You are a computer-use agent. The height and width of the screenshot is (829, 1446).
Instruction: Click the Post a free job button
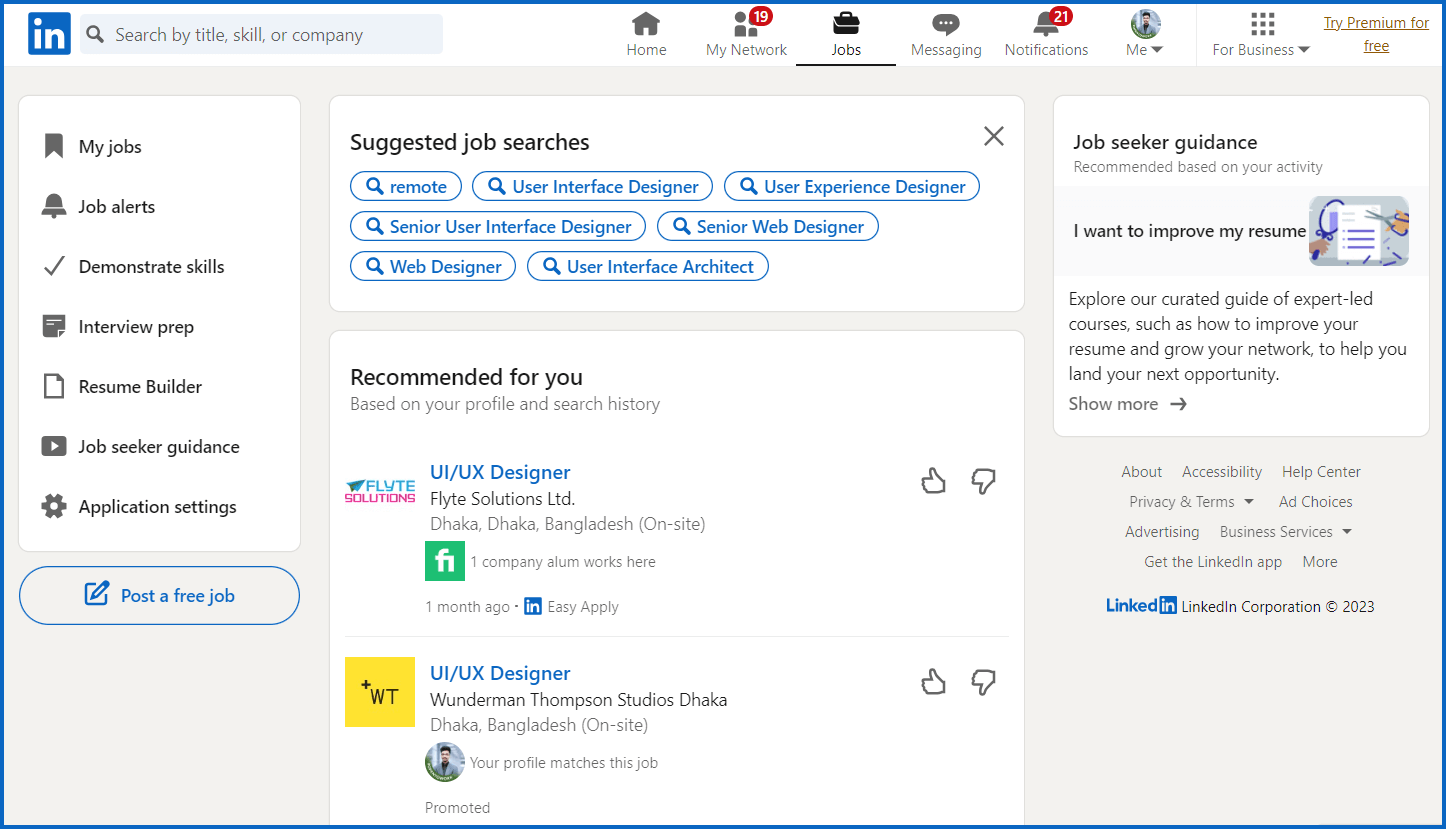159,596
